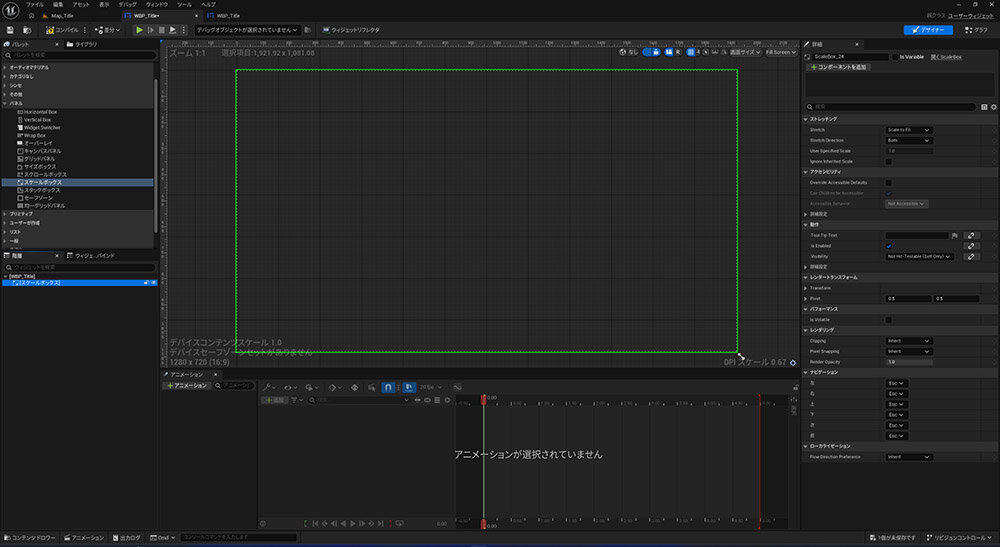Open the Stretch 'Scale to Fit' dropdown

tap(909, 130)
